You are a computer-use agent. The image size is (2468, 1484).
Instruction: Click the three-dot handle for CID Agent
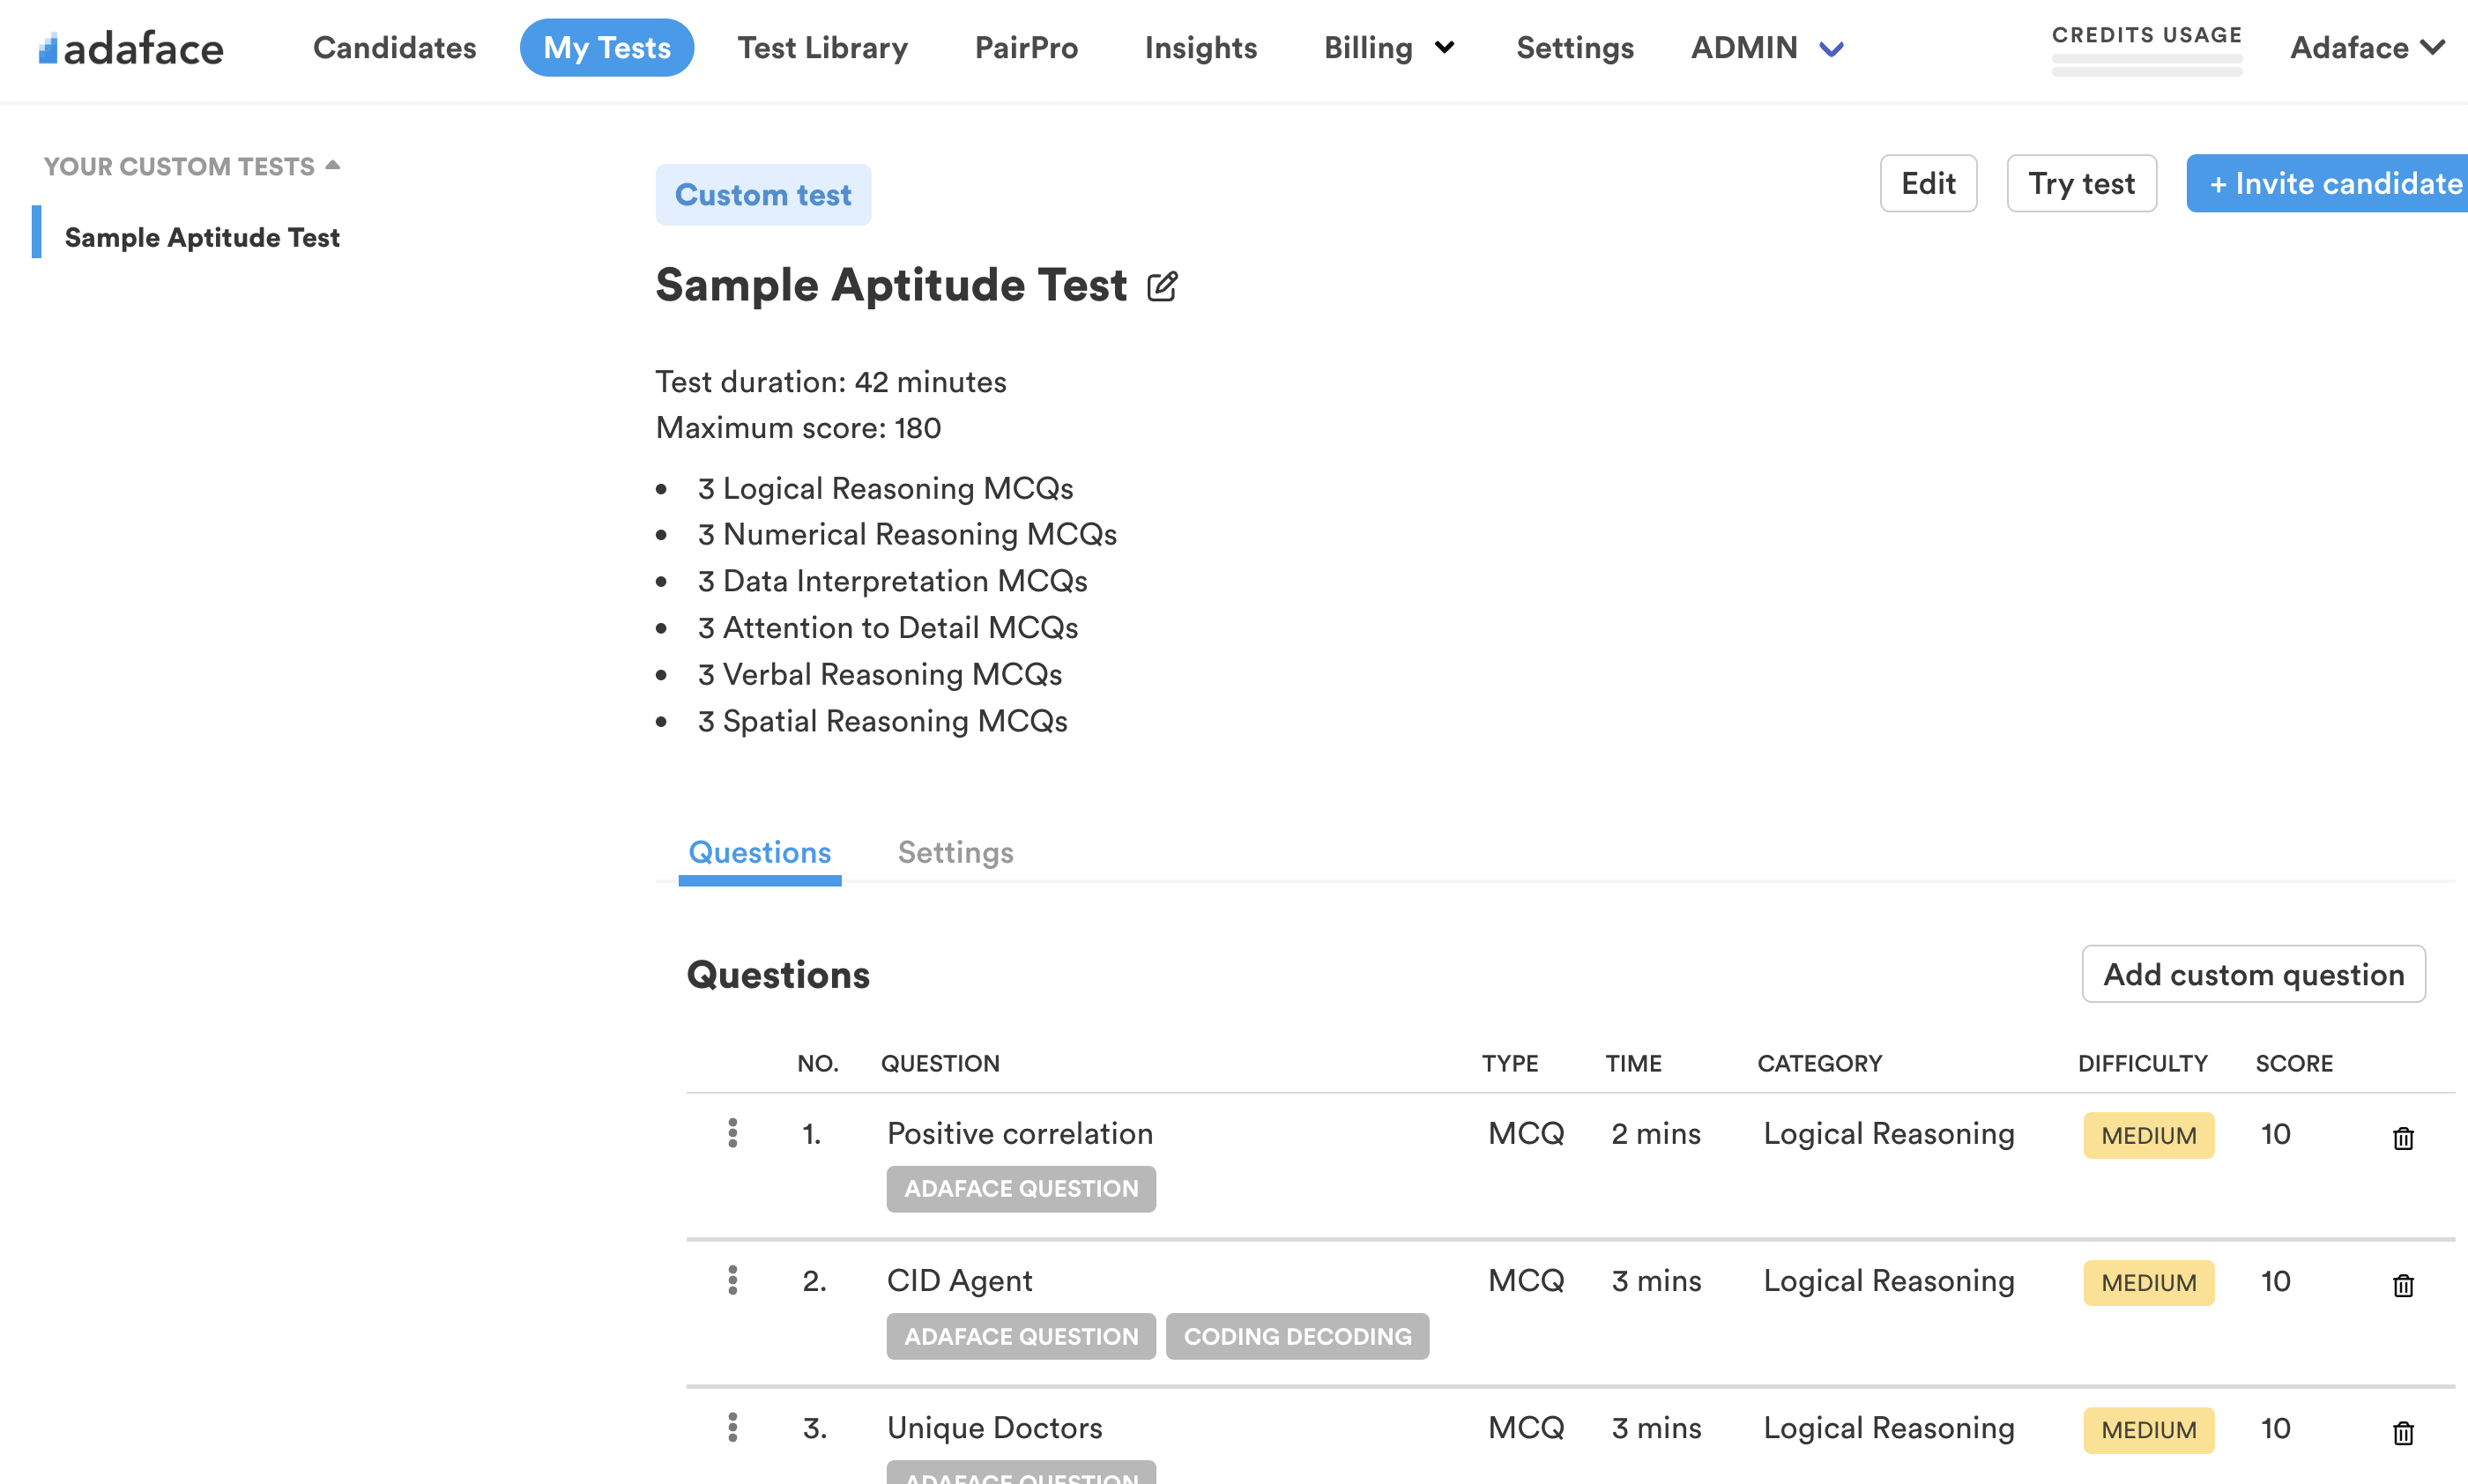pos(733,1280)
